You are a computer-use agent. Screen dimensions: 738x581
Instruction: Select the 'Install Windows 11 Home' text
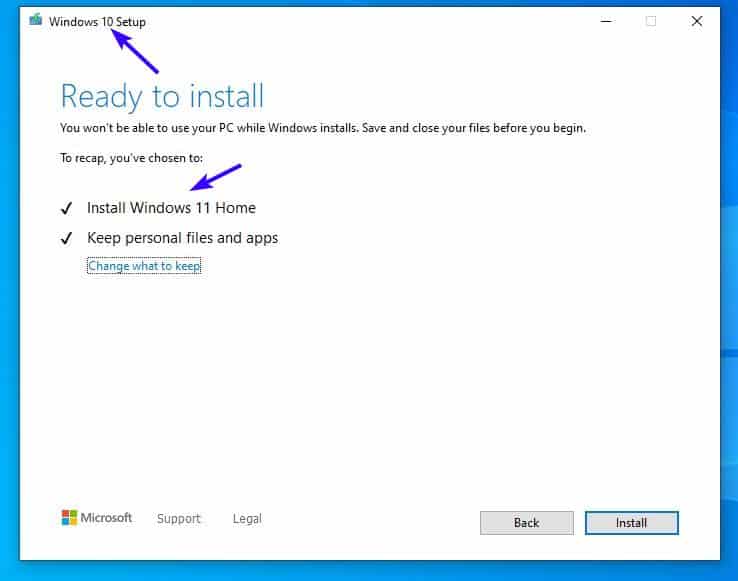171,208
